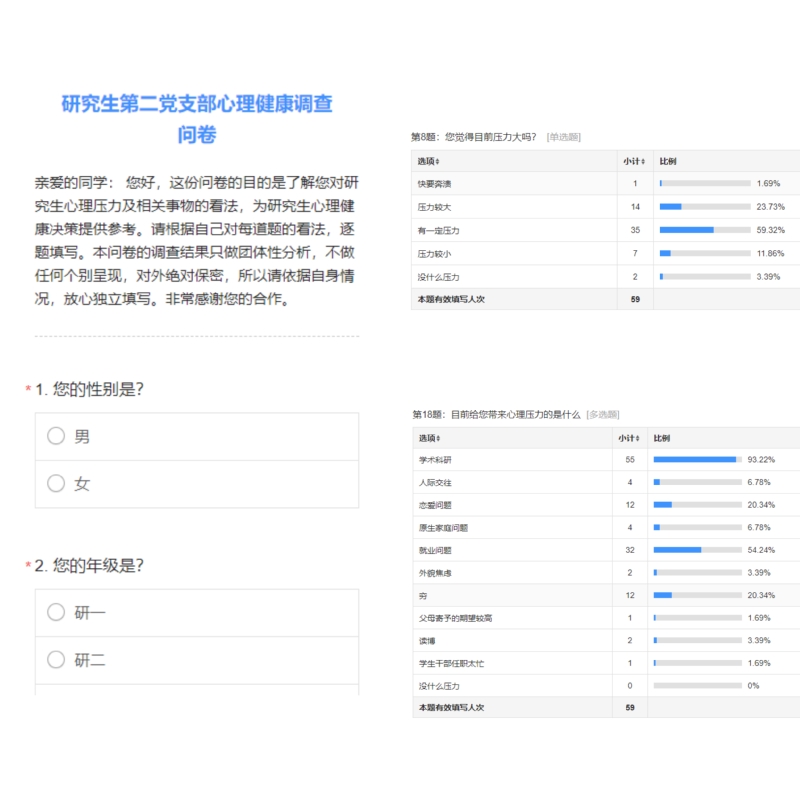The image size is (800, 800).
Task: Select the 女 gender option
Action: coord(56,483)
